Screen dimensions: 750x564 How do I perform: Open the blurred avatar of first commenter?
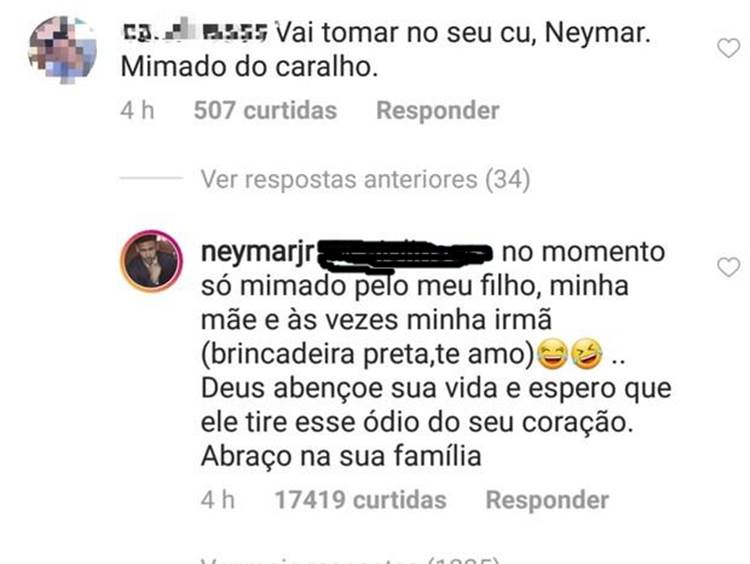pyautogui.click(x=62, y=47)
